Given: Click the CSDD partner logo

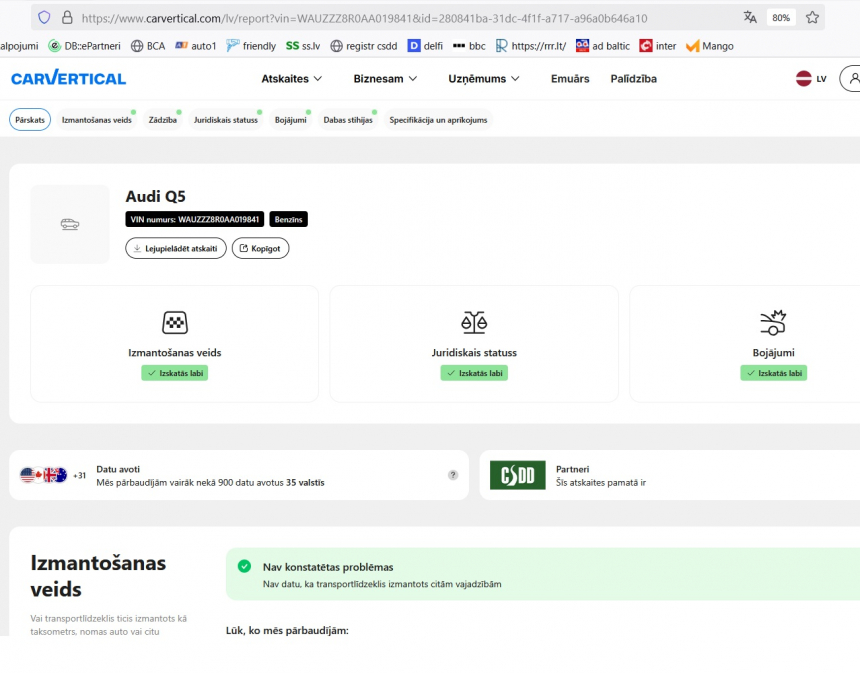Looking at the screenshot, I should pos(517,475).
